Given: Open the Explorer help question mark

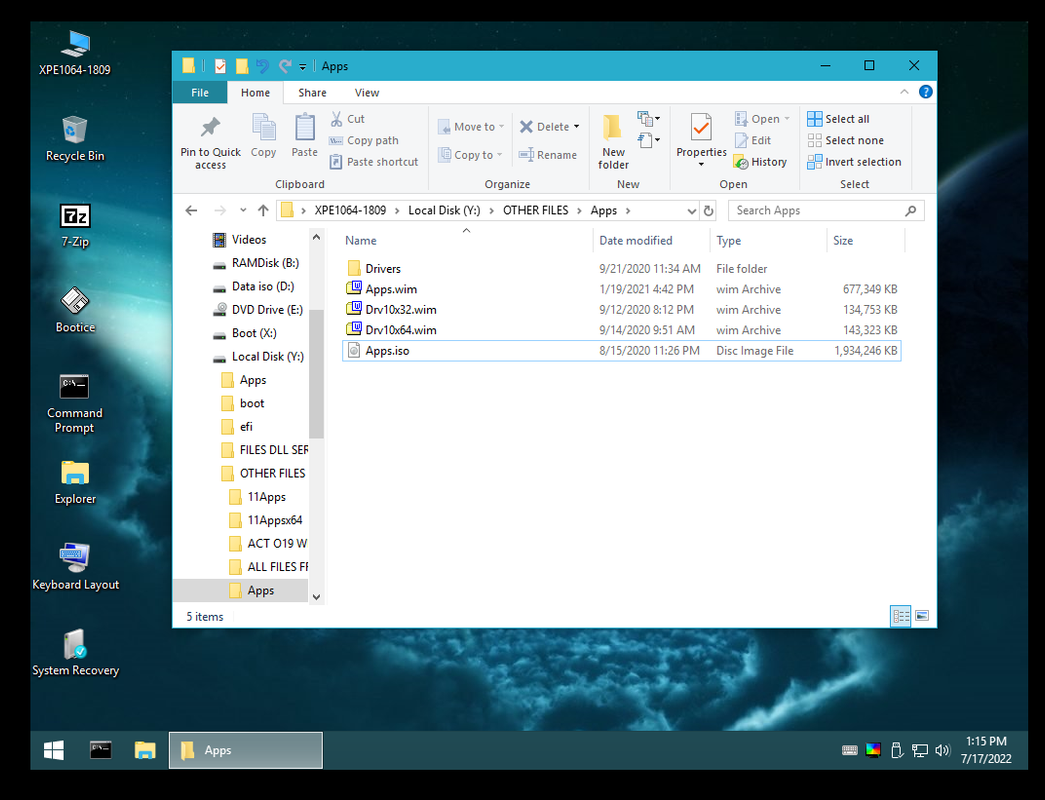Looking at the screenshot, I should [926, 92].
